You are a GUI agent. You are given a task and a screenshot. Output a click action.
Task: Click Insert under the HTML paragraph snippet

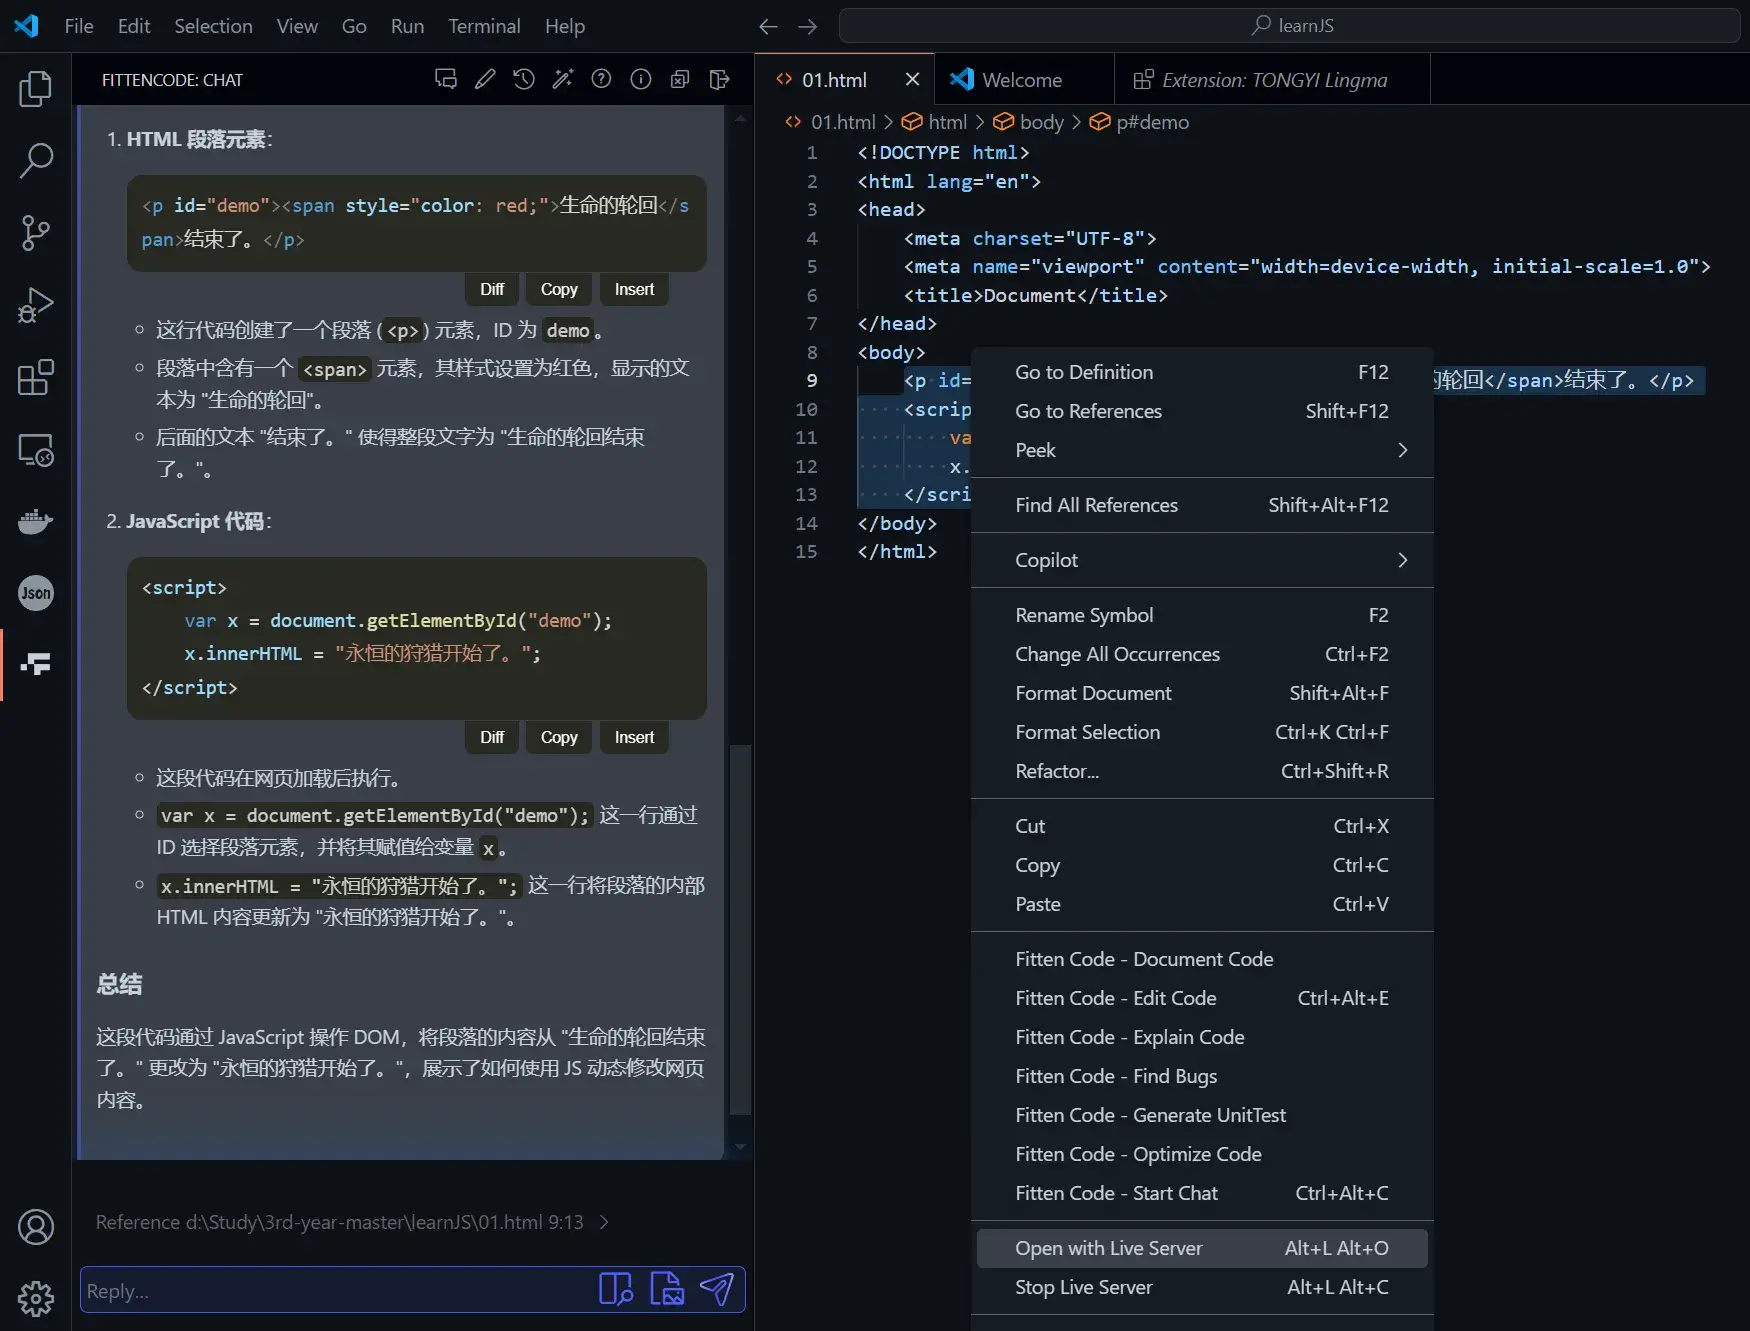coord(634,289)
